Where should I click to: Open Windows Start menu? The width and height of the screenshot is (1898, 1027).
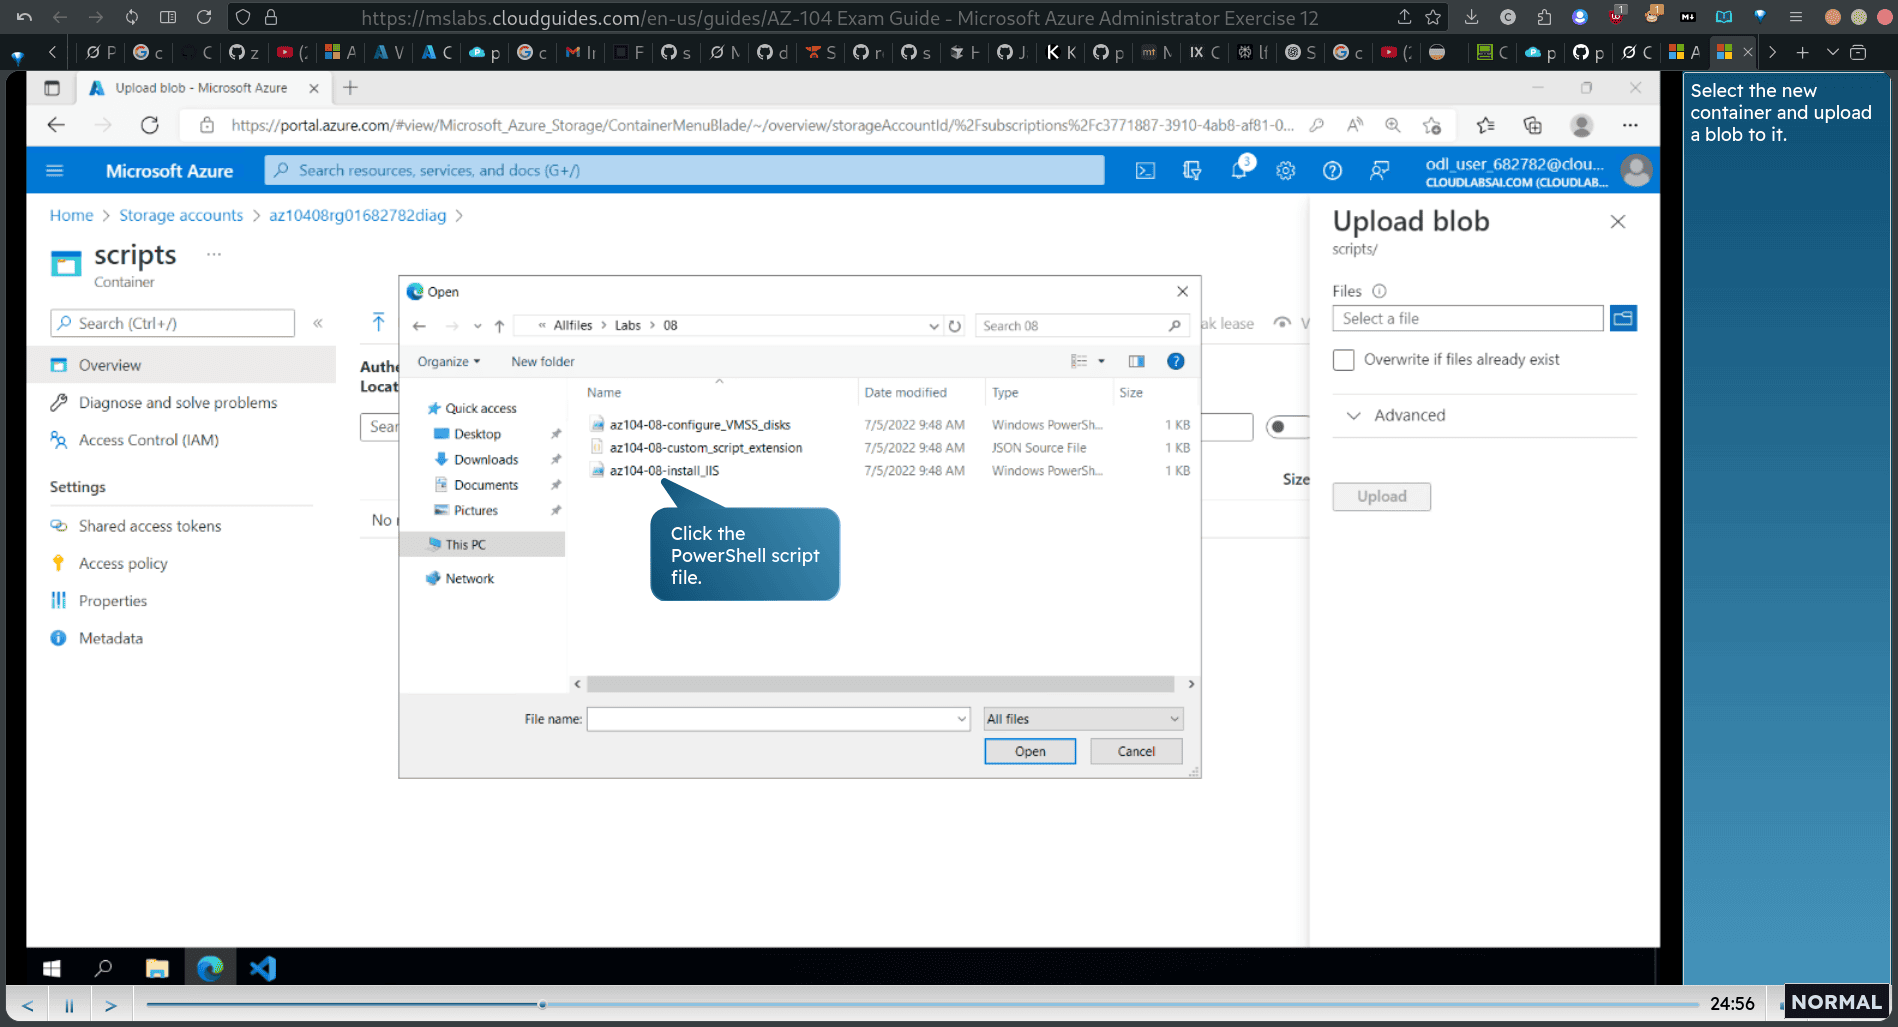52,968
